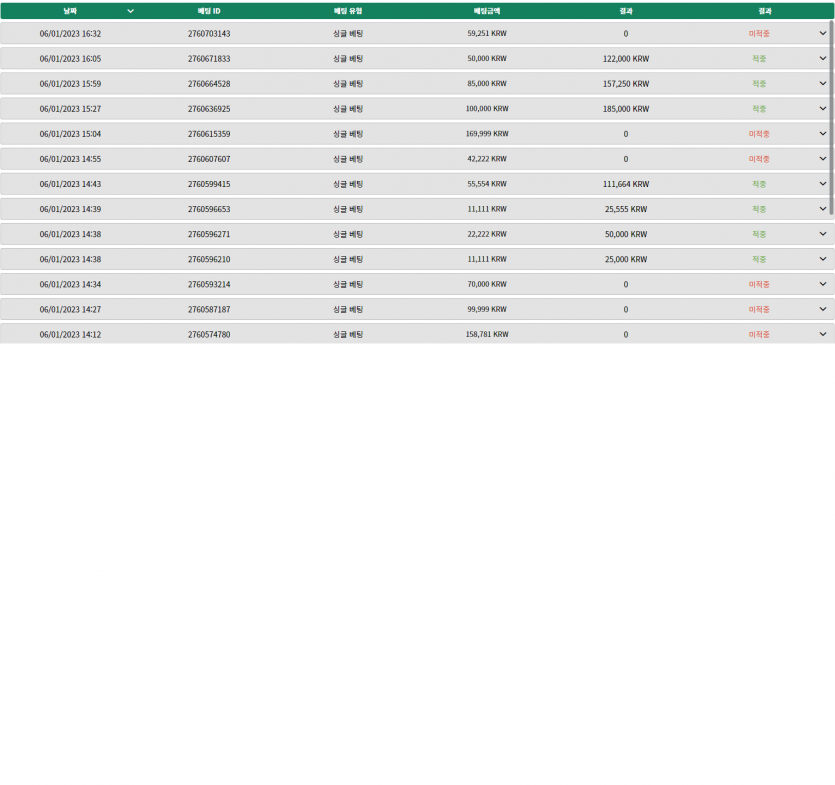Click bet amount 100,000 KRW
This screenshot has width=835, height=785.
(487, 108)
